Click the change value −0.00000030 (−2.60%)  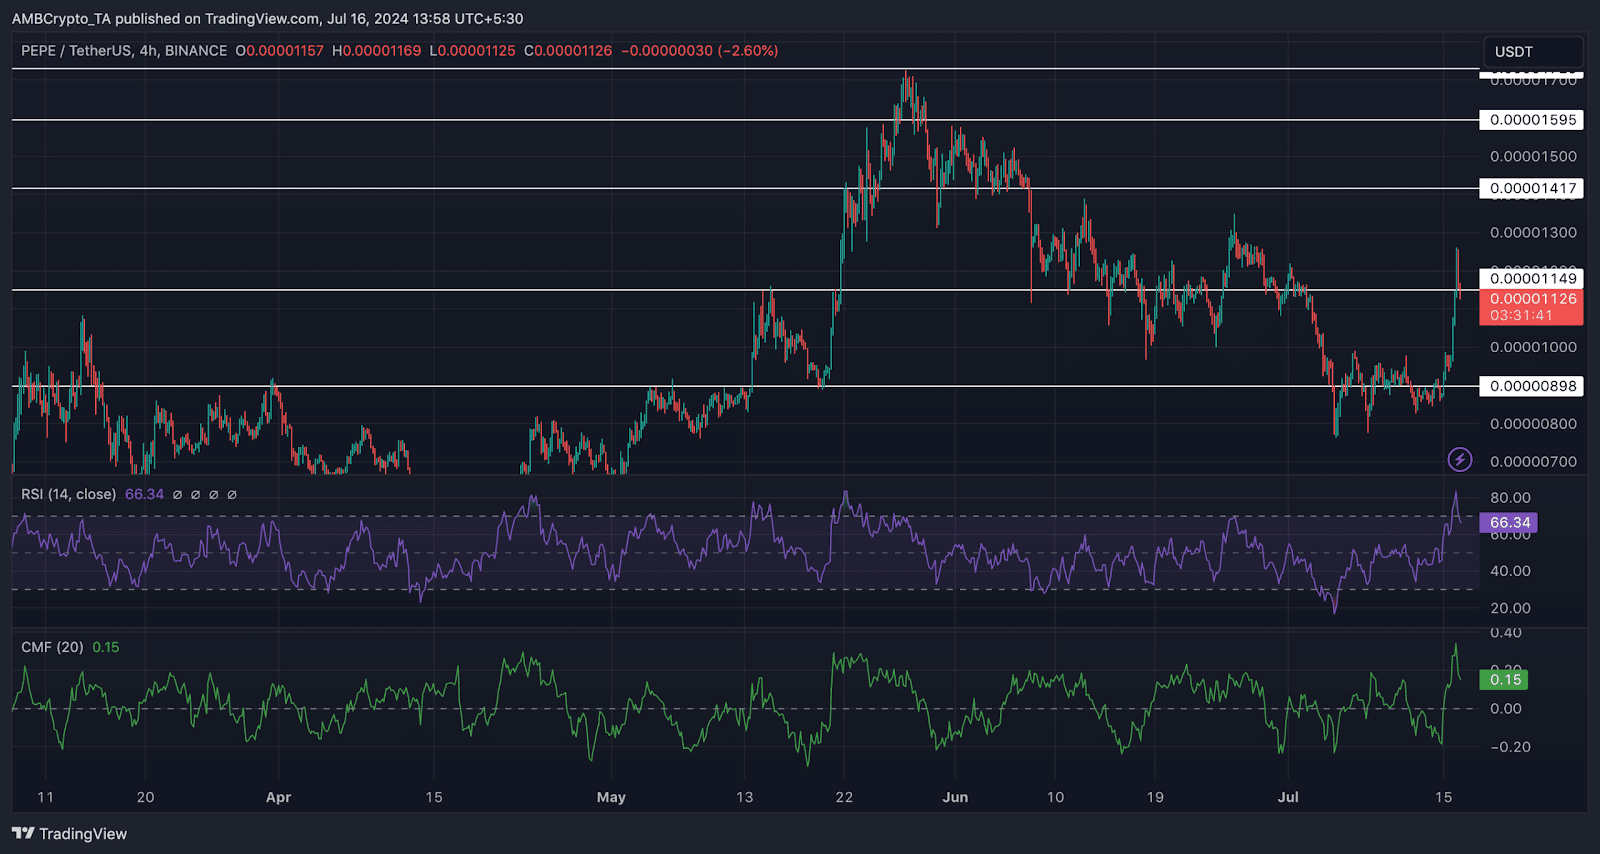[x=700, y=51]
